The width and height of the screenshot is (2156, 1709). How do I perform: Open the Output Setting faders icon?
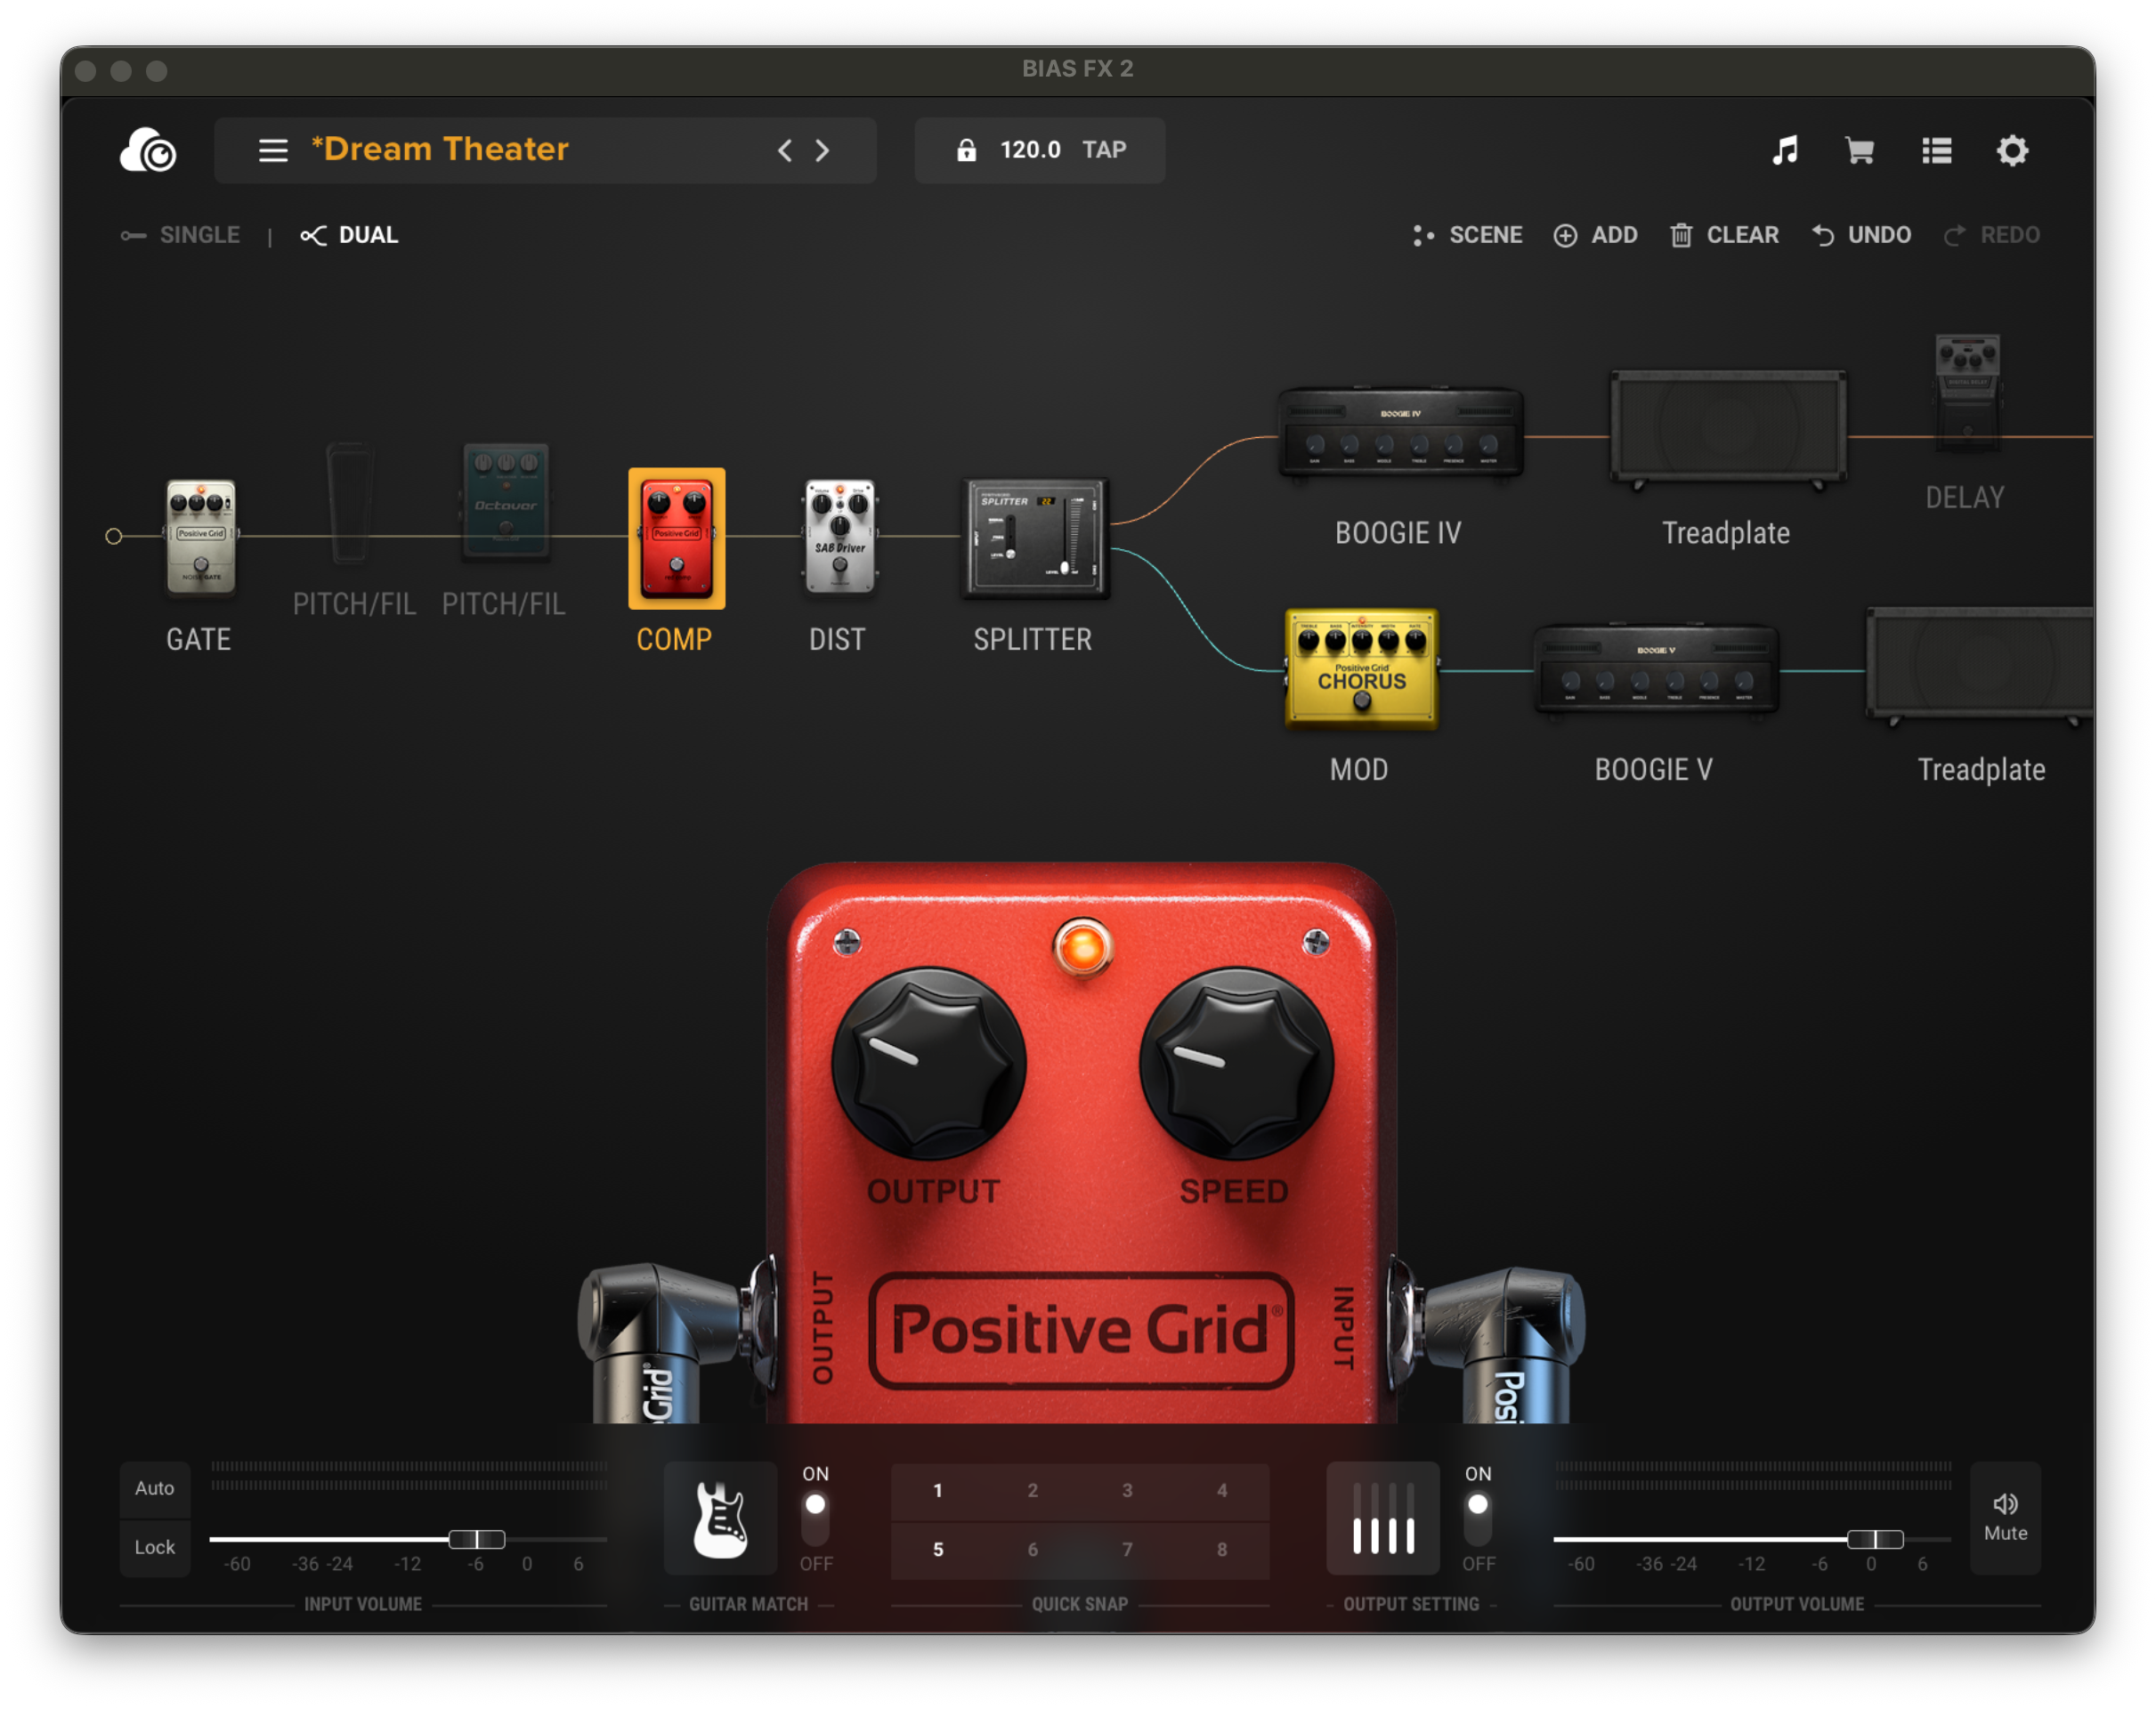click(x=1383, y=1518)
